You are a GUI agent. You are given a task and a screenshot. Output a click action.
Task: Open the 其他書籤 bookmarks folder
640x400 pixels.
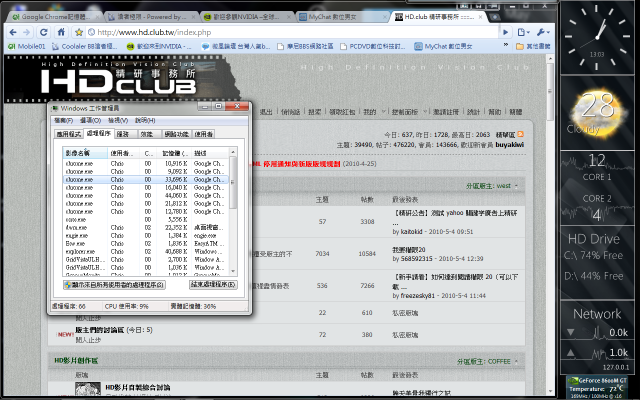(x=533, y=47)
